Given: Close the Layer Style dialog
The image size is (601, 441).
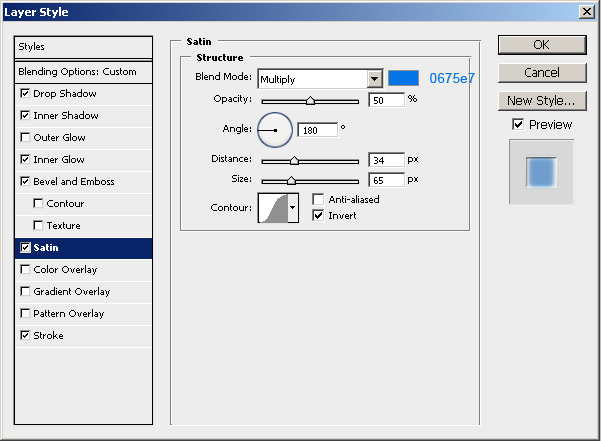Looking at the screenshot, I should point(585,11).
